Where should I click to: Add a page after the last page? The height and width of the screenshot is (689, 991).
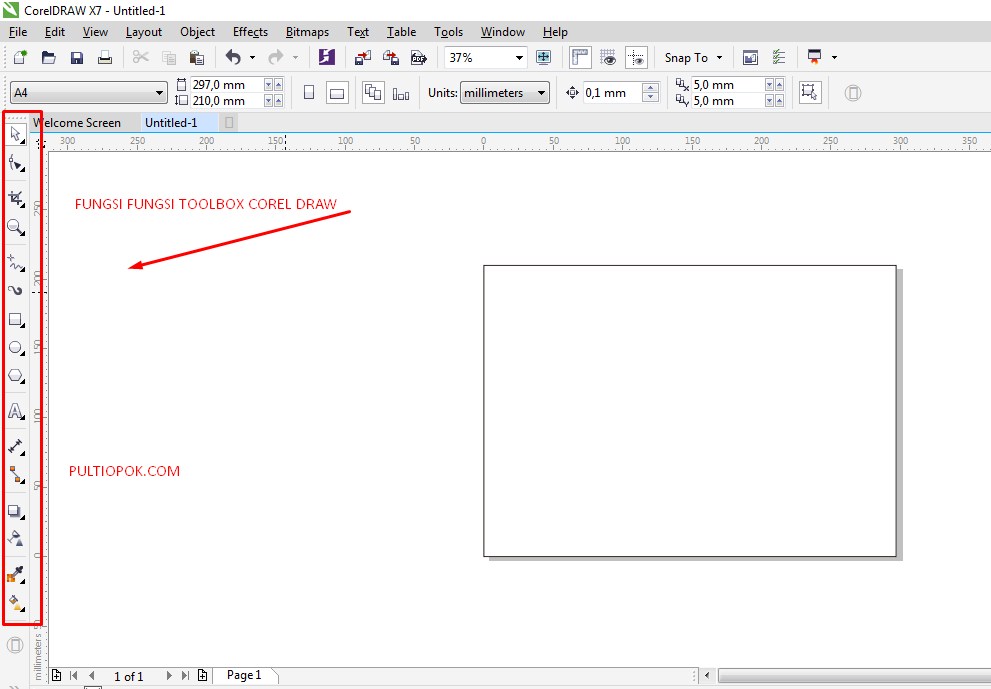click(202, 676)
